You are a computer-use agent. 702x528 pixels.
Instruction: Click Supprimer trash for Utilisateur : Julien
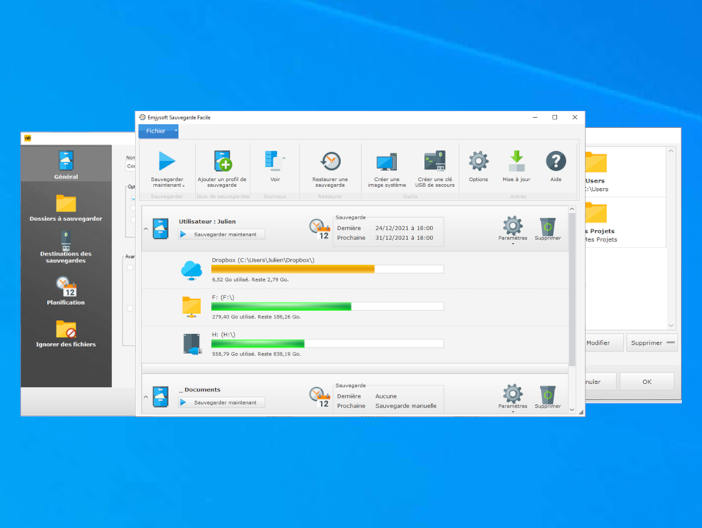pos(548,226)
